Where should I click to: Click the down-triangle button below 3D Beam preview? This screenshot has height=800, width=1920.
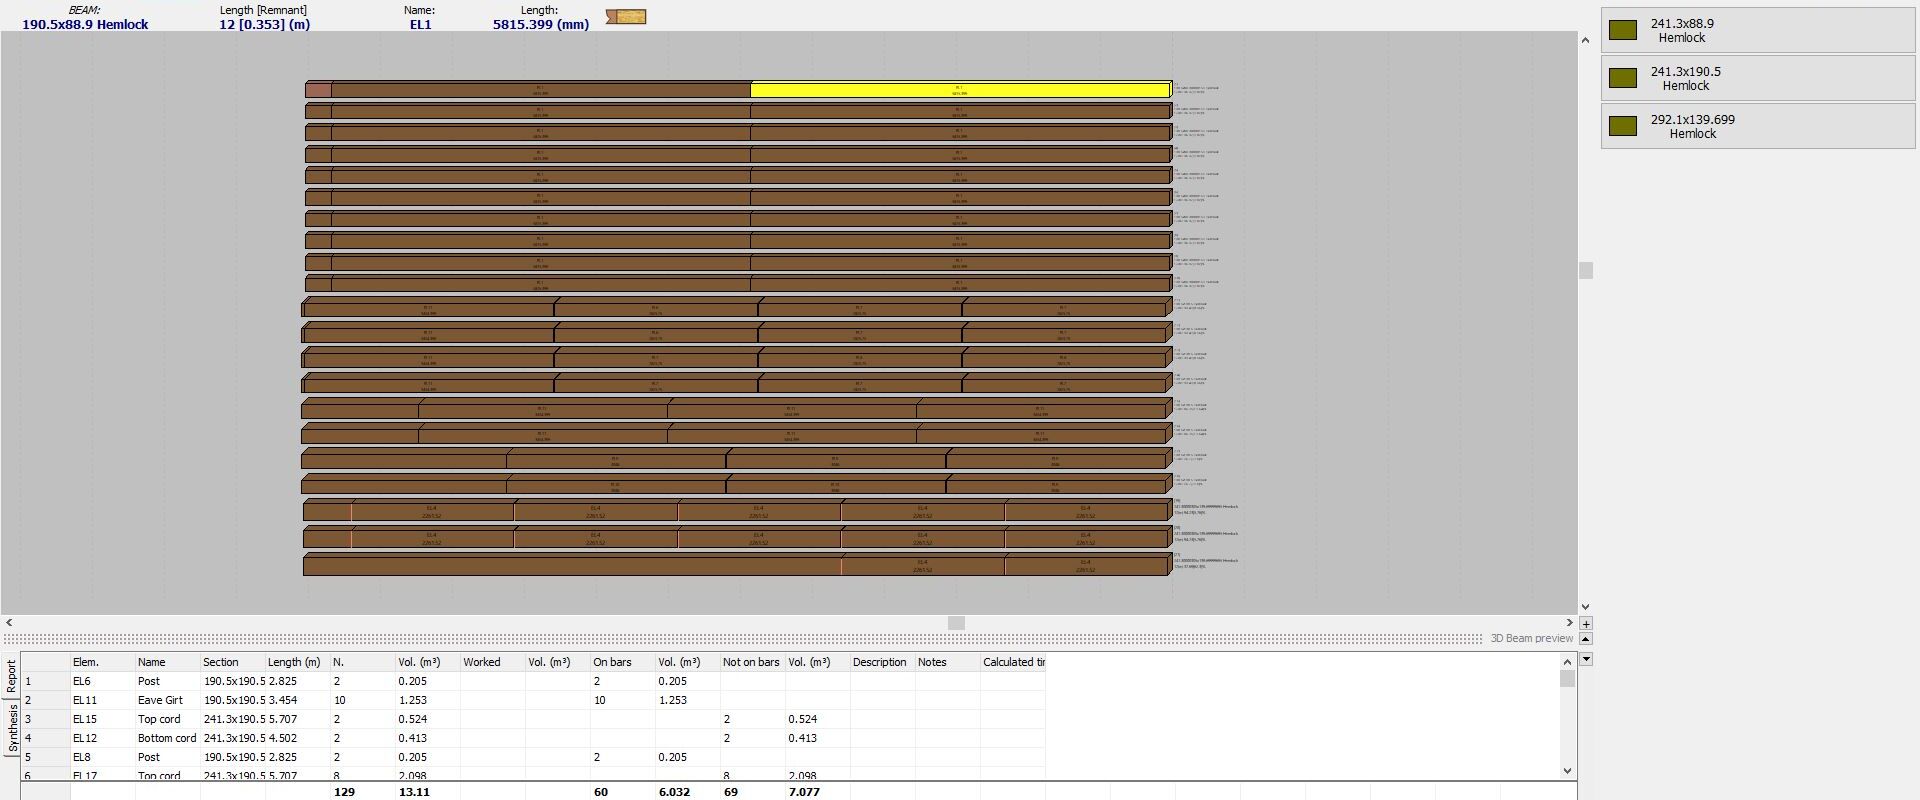click(x=1586, y=659)
